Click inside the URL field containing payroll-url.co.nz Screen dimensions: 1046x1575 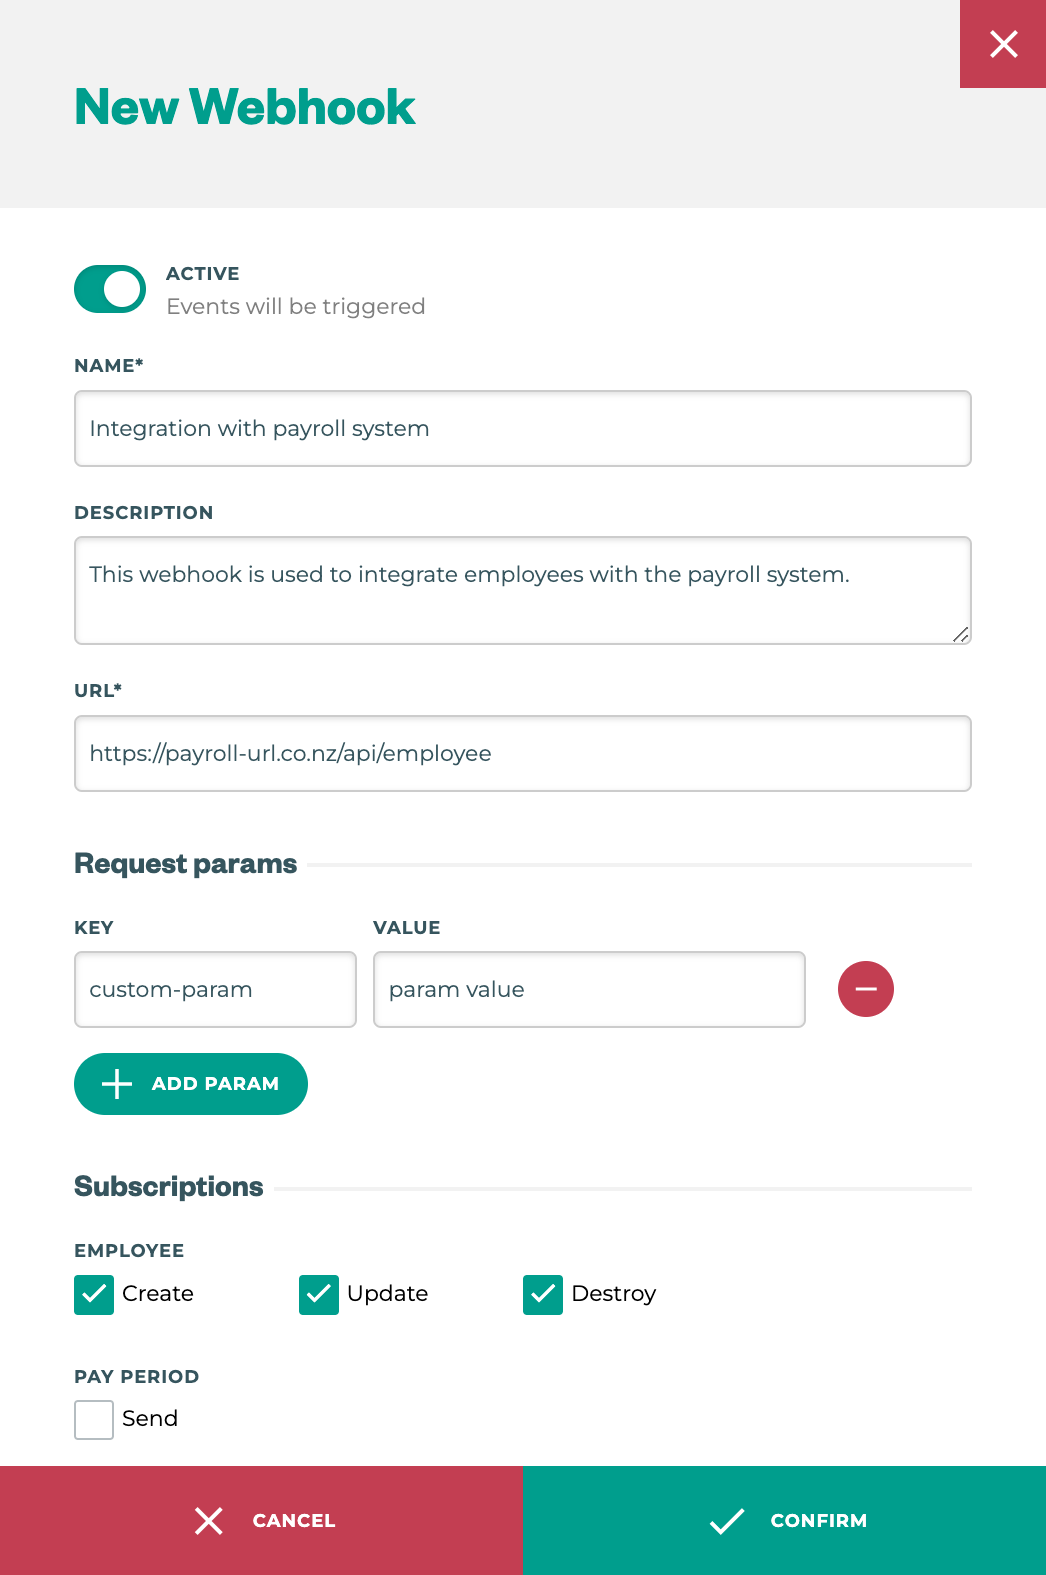pyautogui.click(x=522, y=753)
